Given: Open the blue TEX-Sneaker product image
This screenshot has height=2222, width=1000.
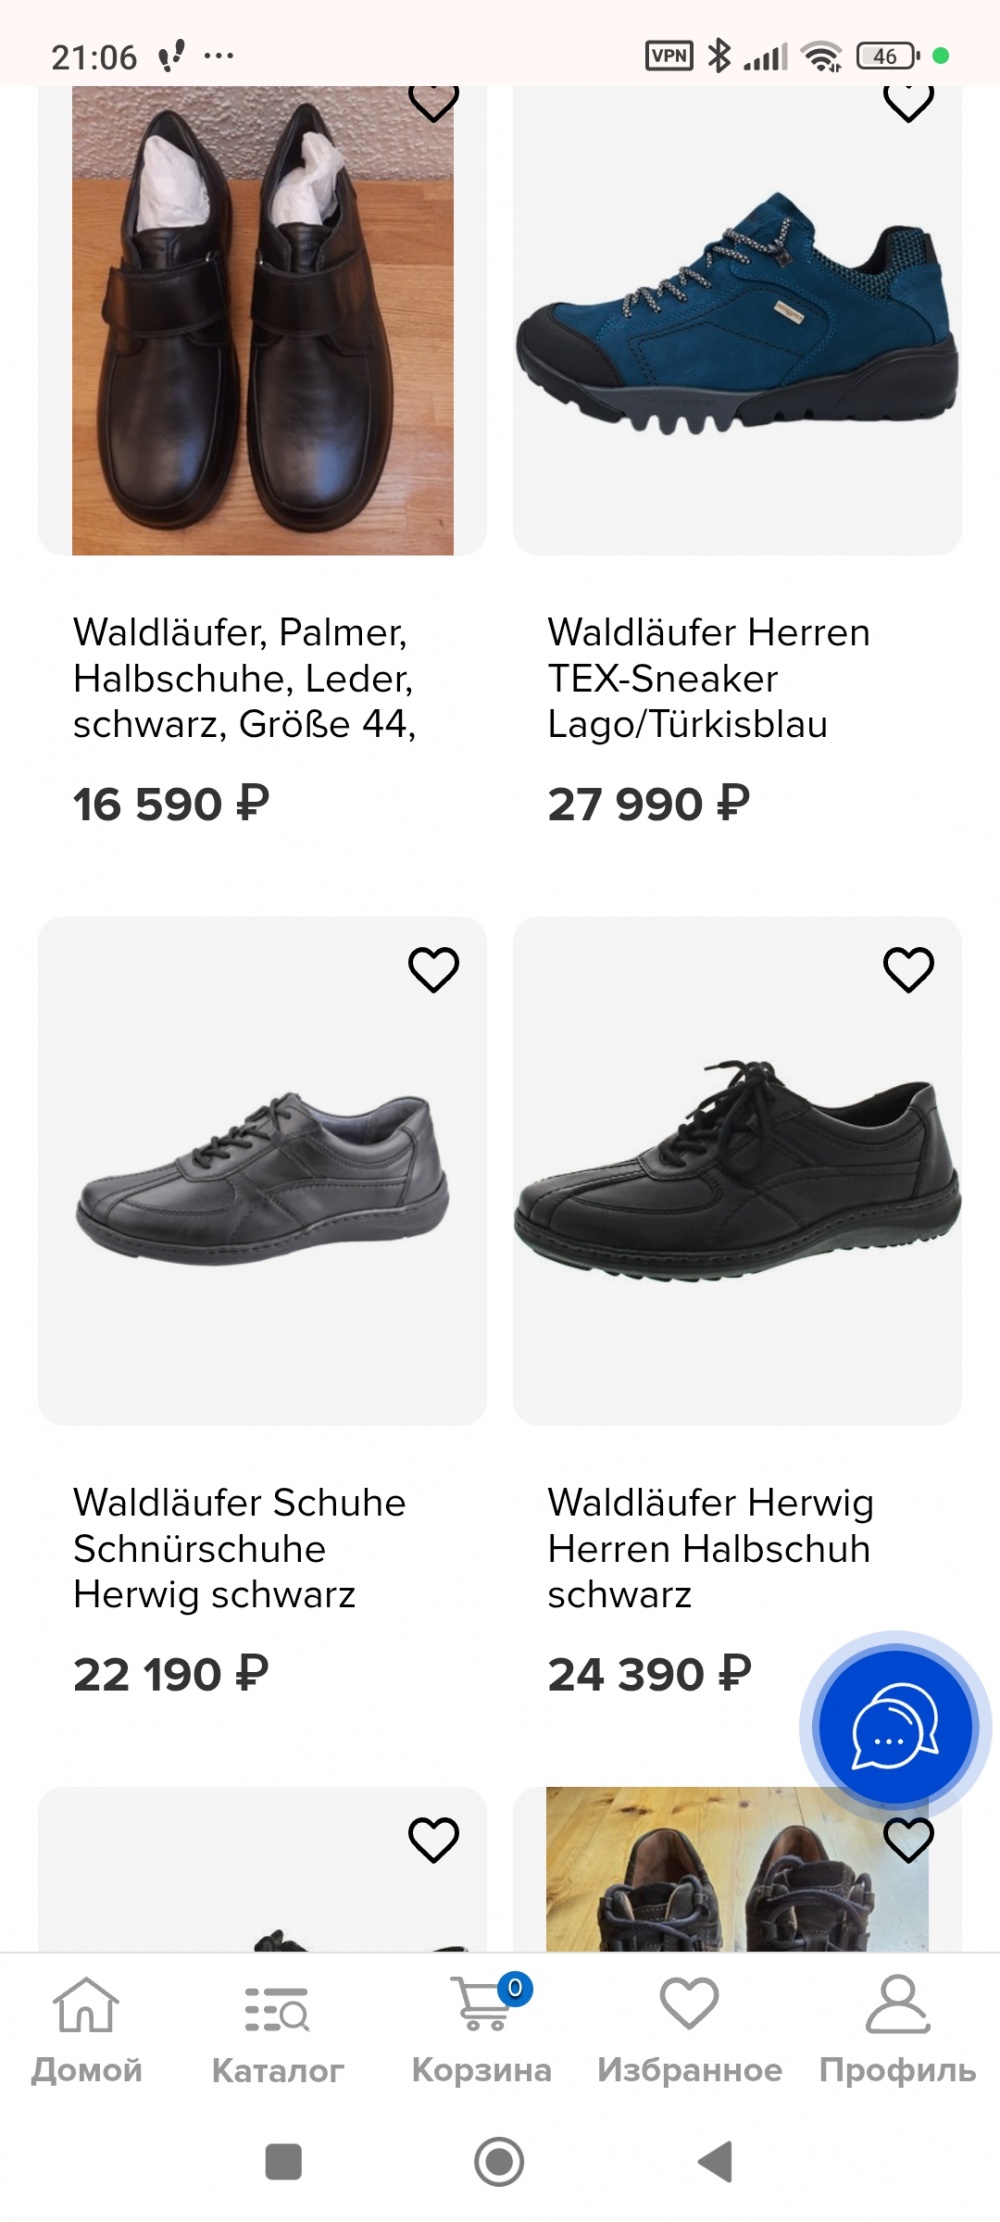Looking at the screenshot, I should coord(737,320).
